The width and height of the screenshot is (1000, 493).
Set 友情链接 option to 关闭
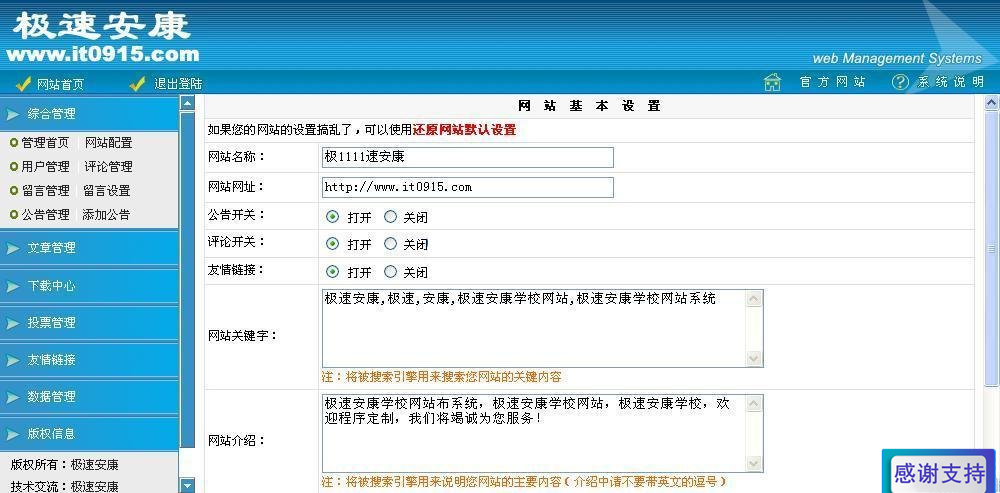(x=390, y=272)
